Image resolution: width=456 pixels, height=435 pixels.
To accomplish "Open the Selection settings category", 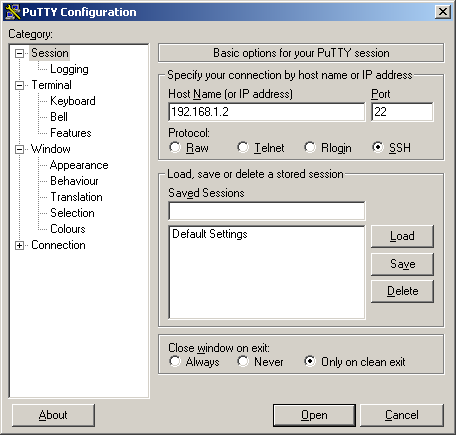I will pos(72,213).
